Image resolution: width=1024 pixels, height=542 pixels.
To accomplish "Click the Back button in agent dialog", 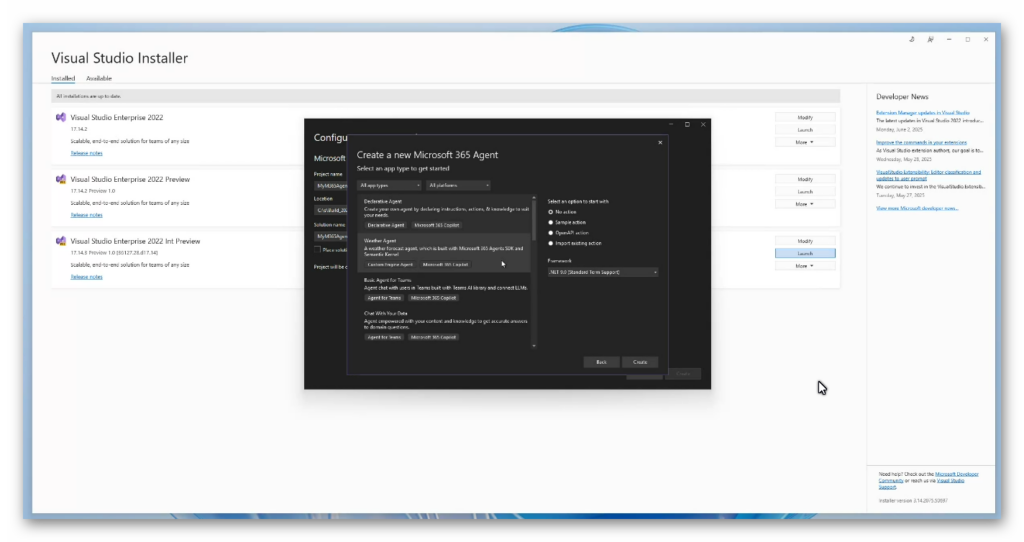I will 601,362.
